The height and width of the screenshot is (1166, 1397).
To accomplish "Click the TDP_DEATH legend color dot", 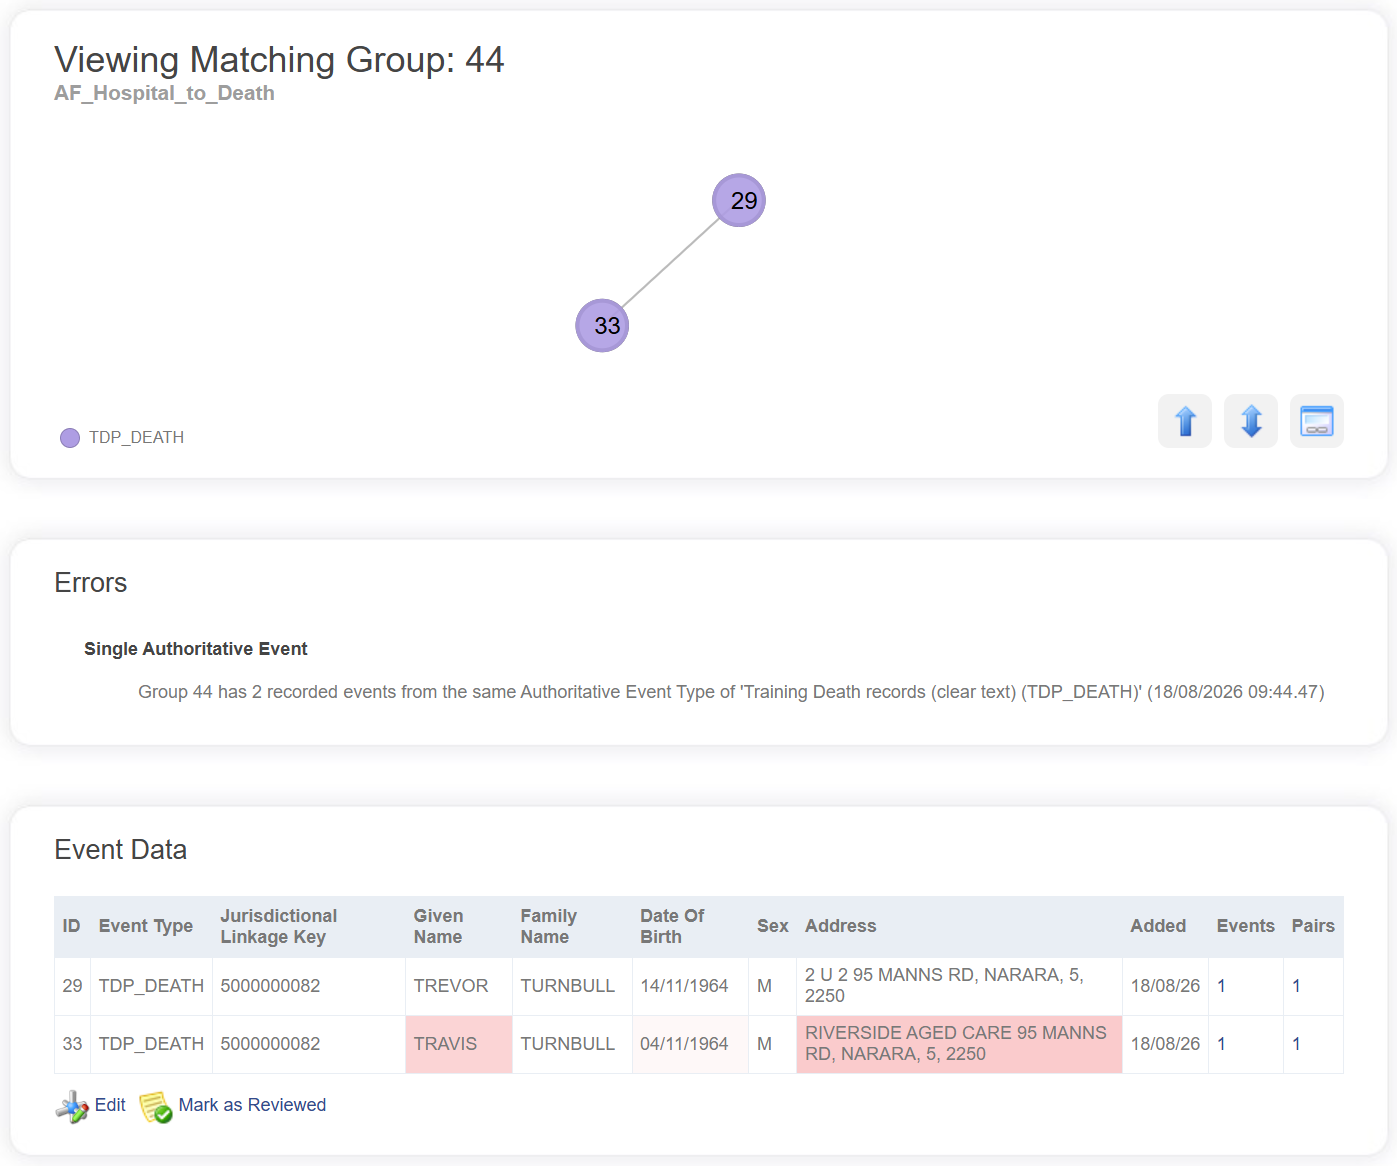I will pyautogui.click(x=70, y=438).
